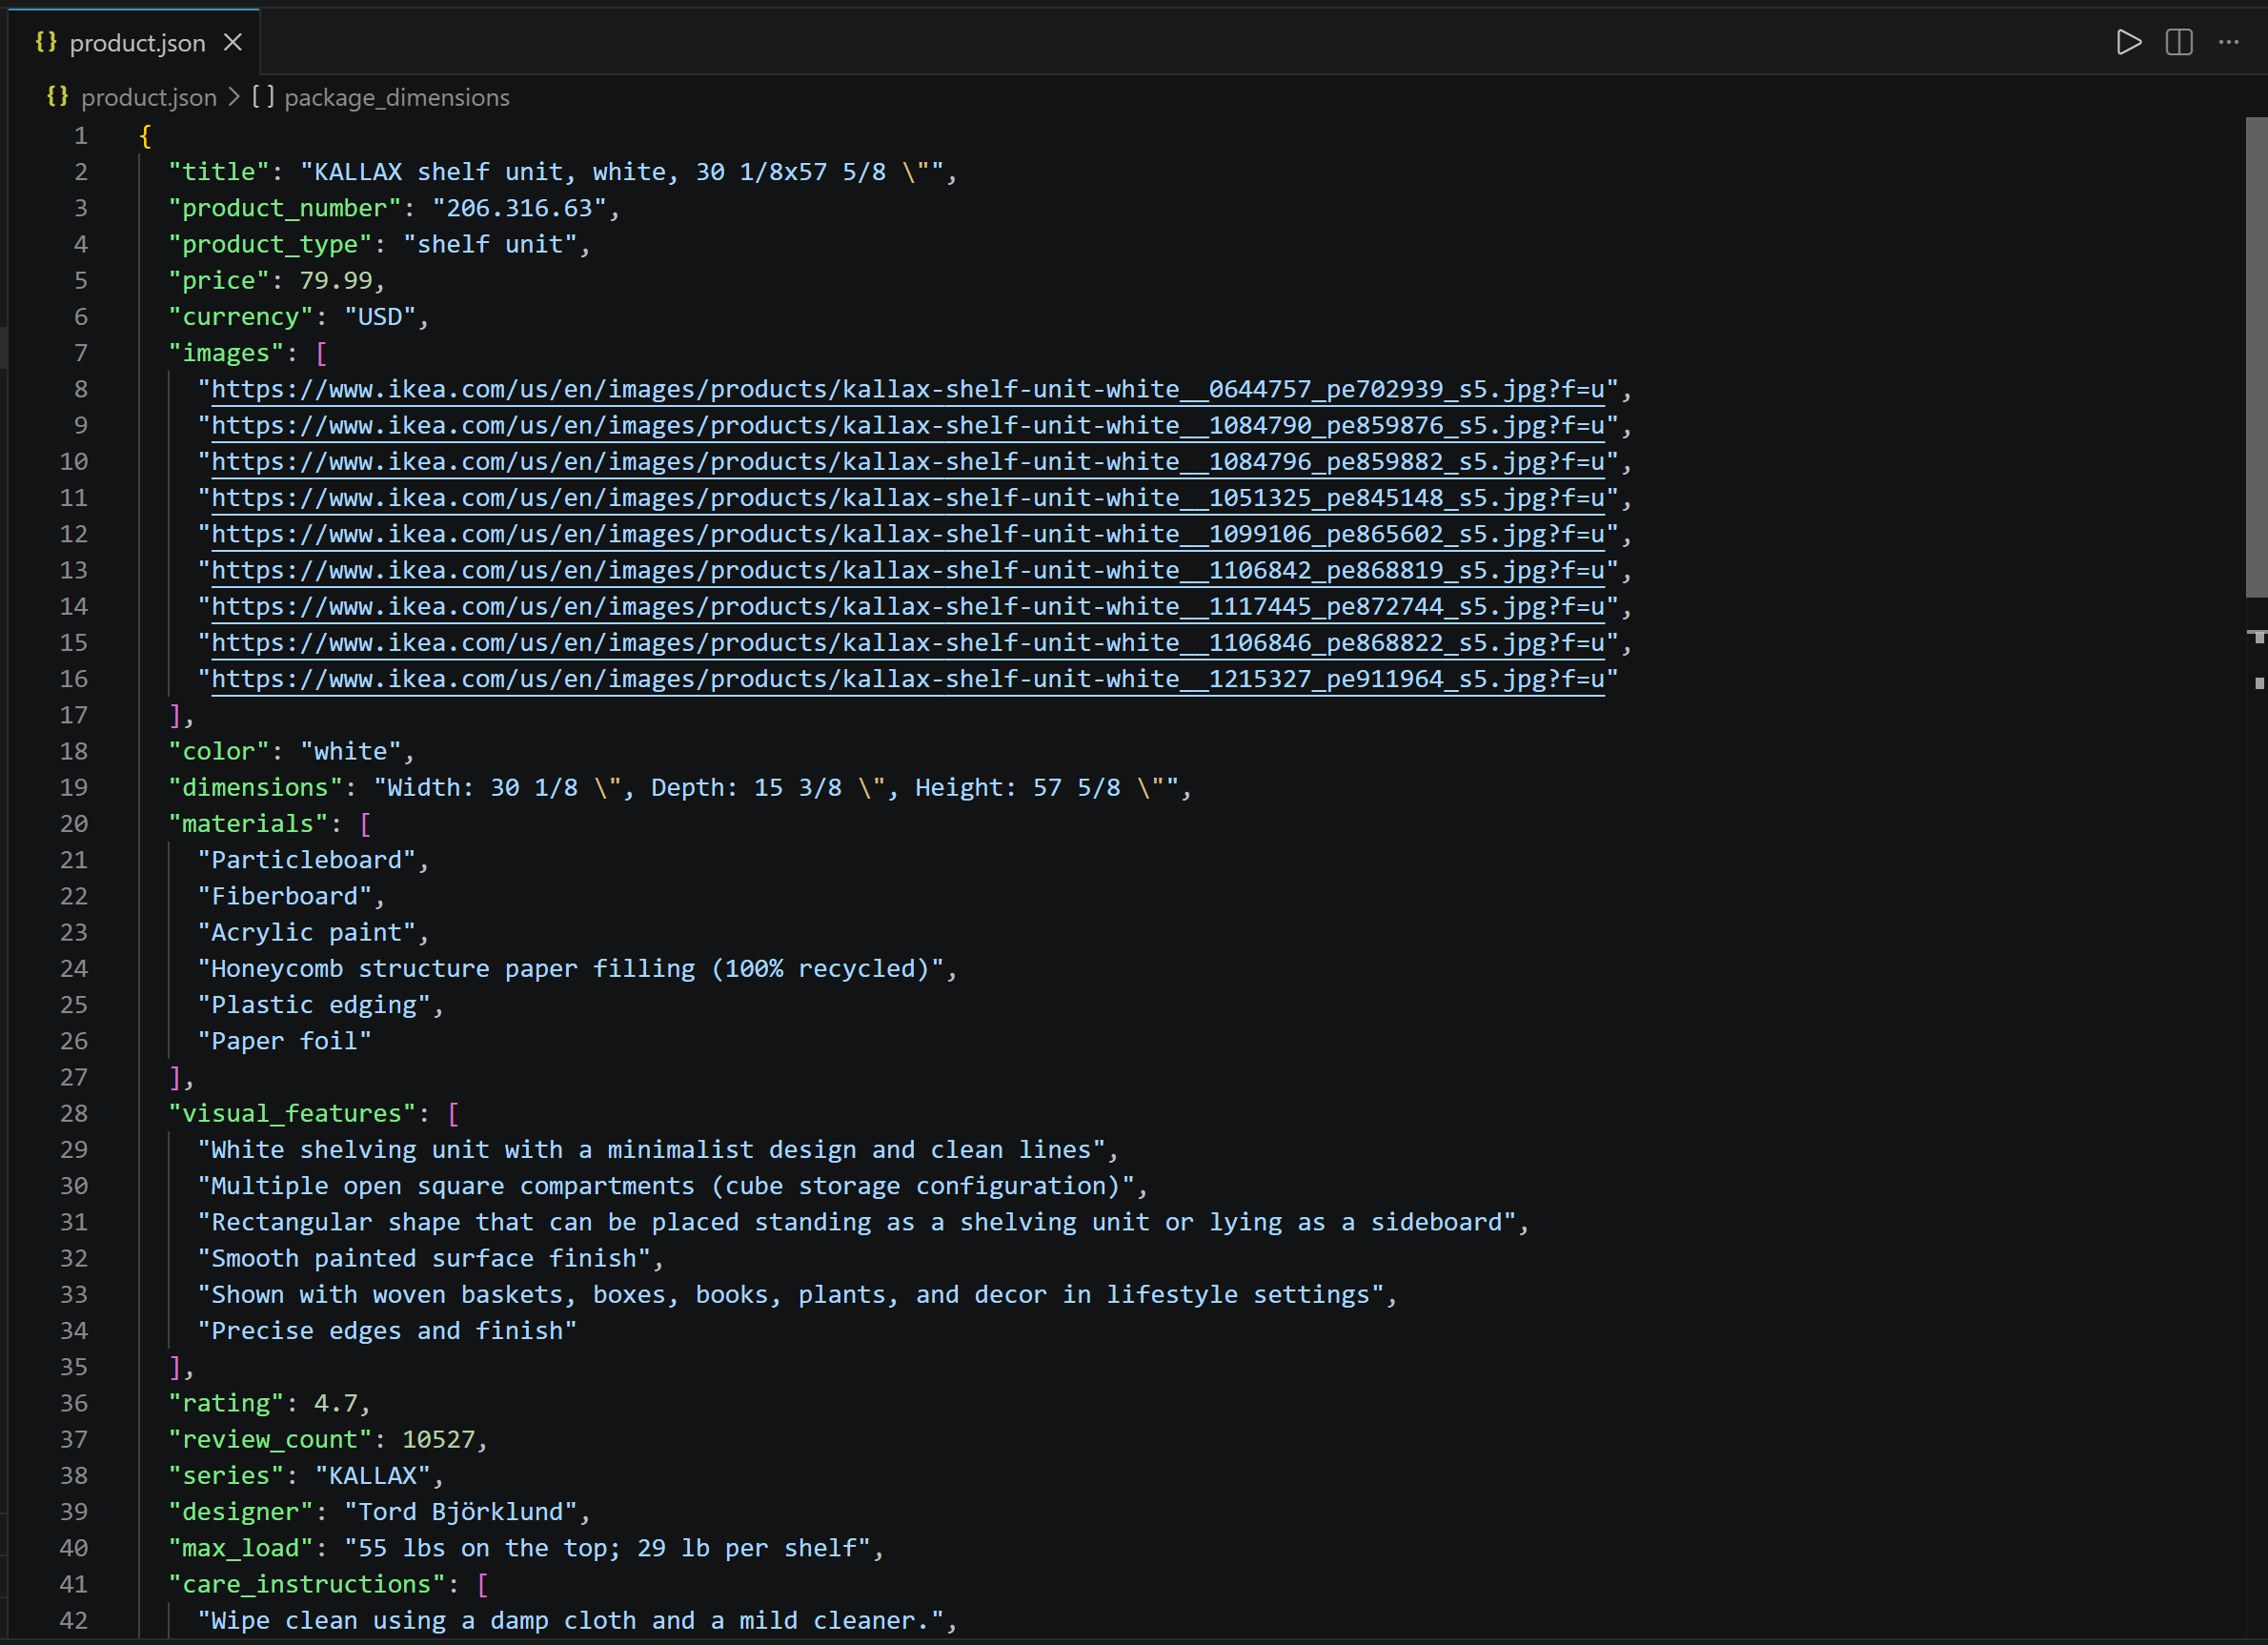Click the price value 79.99
Viewport: 2268px width, 1645px height.
tap(336, 280)
